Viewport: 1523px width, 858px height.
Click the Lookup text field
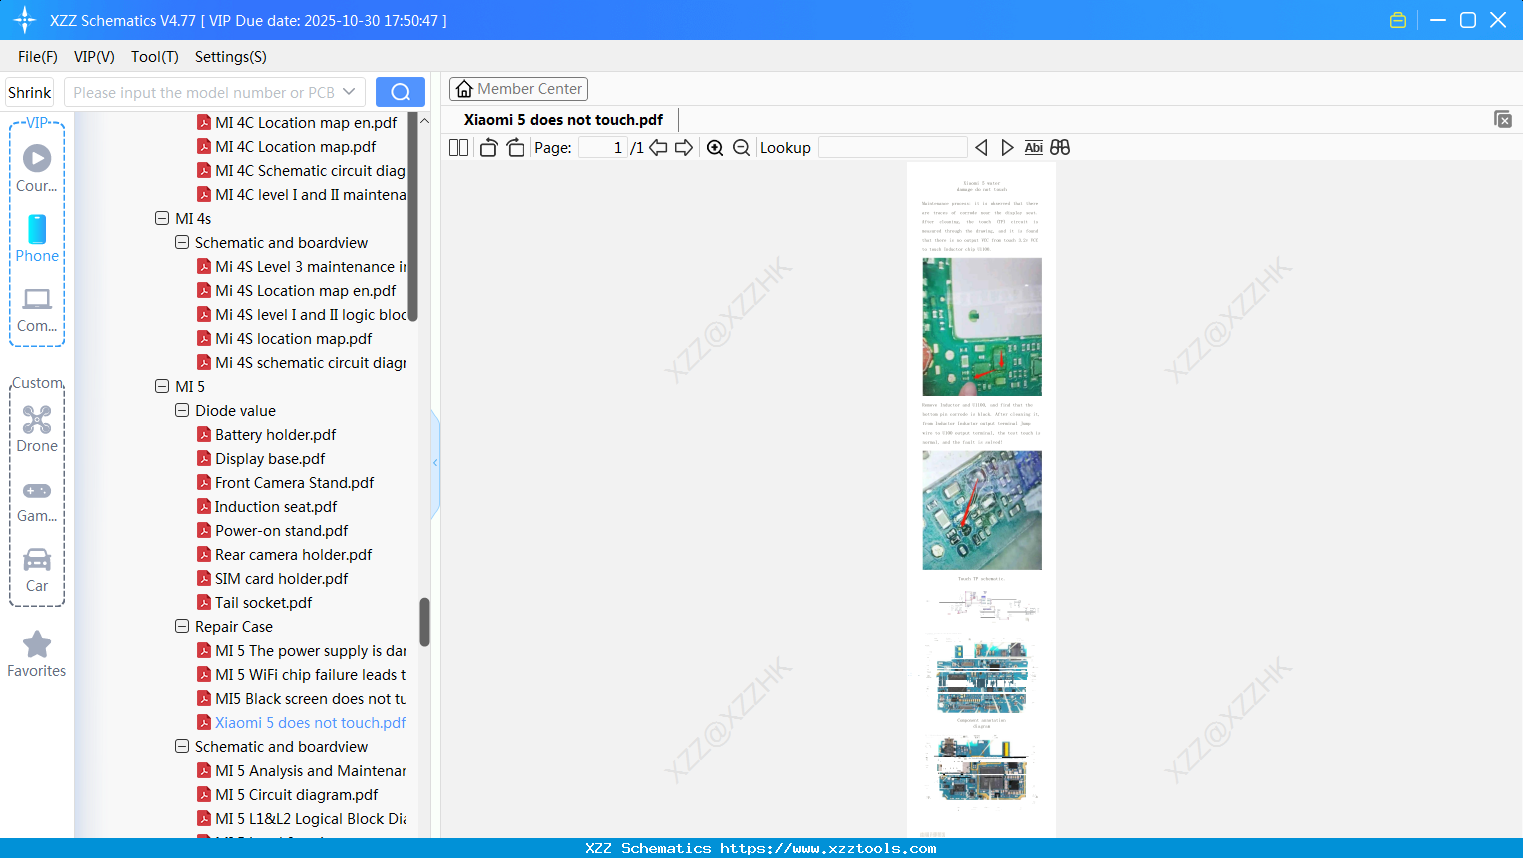click(x=893, y=148)
